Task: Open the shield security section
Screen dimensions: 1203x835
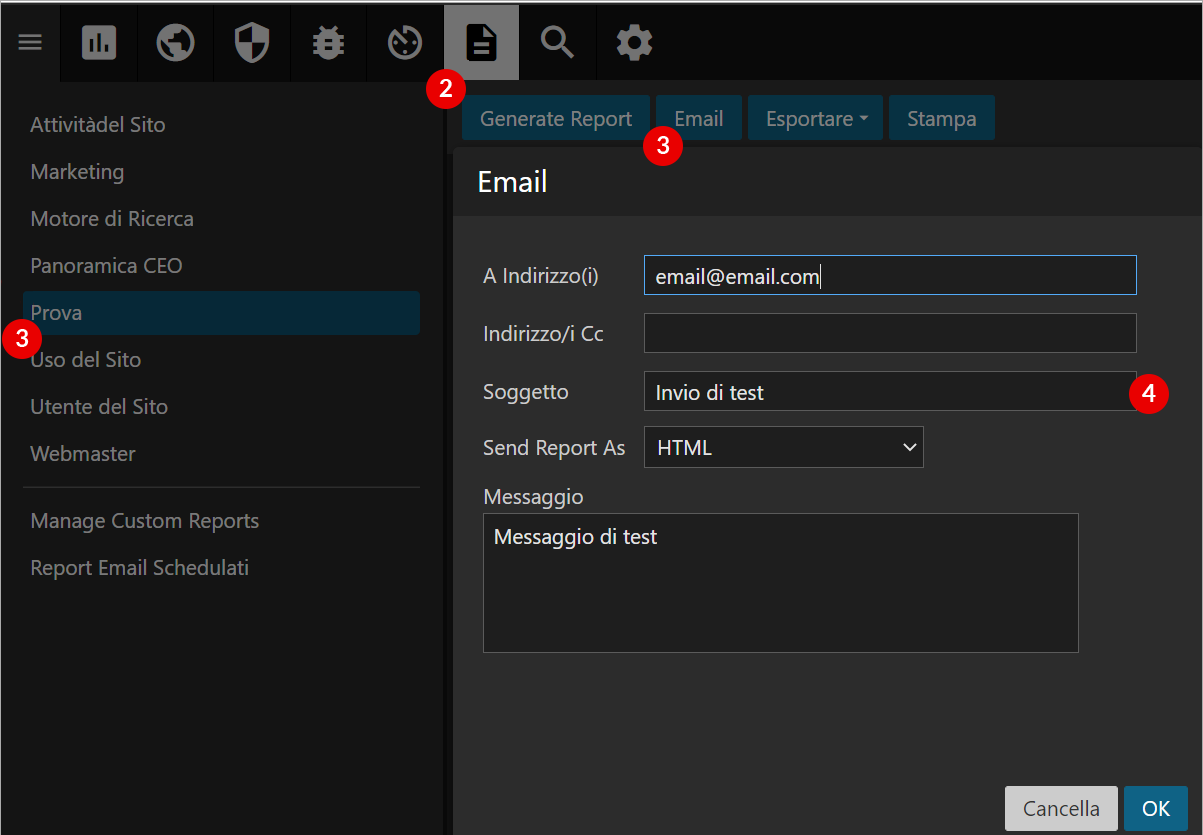Action: (251, 42)
